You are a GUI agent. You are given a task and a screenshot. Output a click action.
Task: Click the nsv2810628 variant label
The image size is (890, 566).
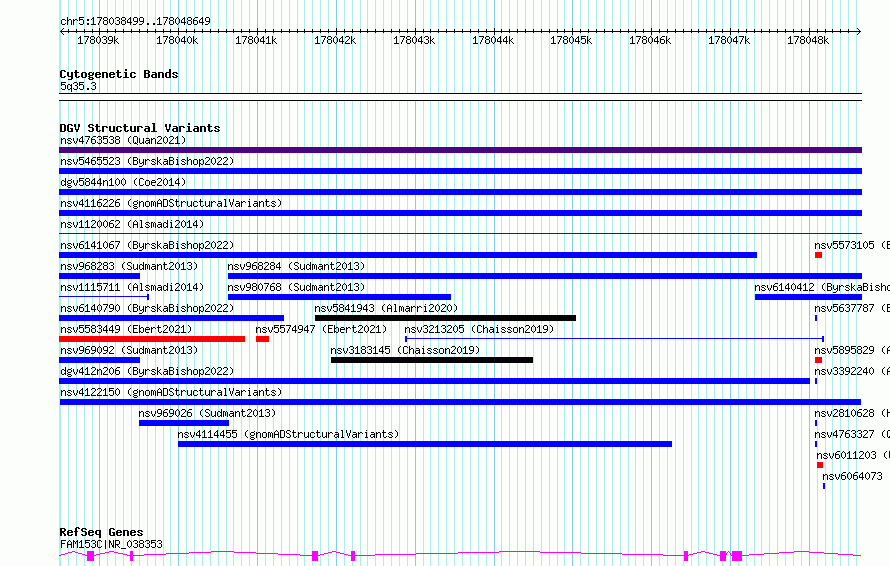[852, 413]
